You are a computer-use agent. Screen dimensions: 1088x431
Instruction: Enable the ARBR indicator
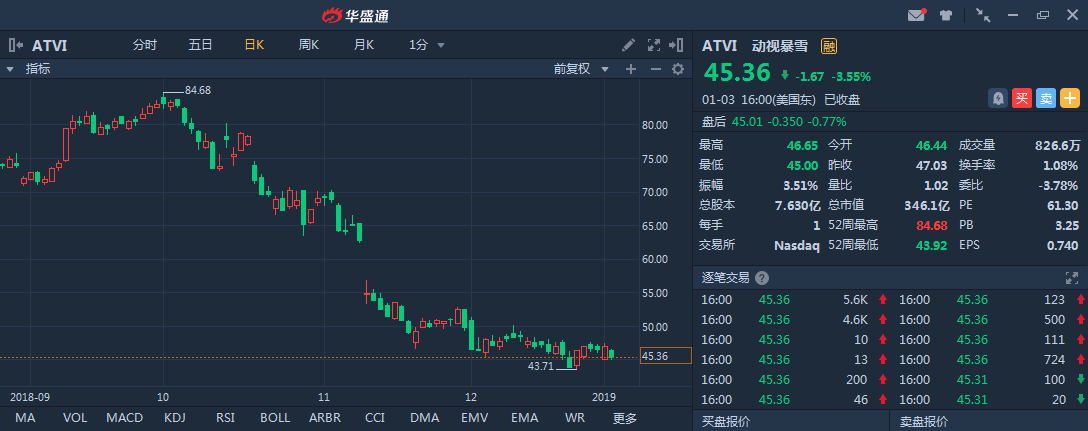[325, 418]
